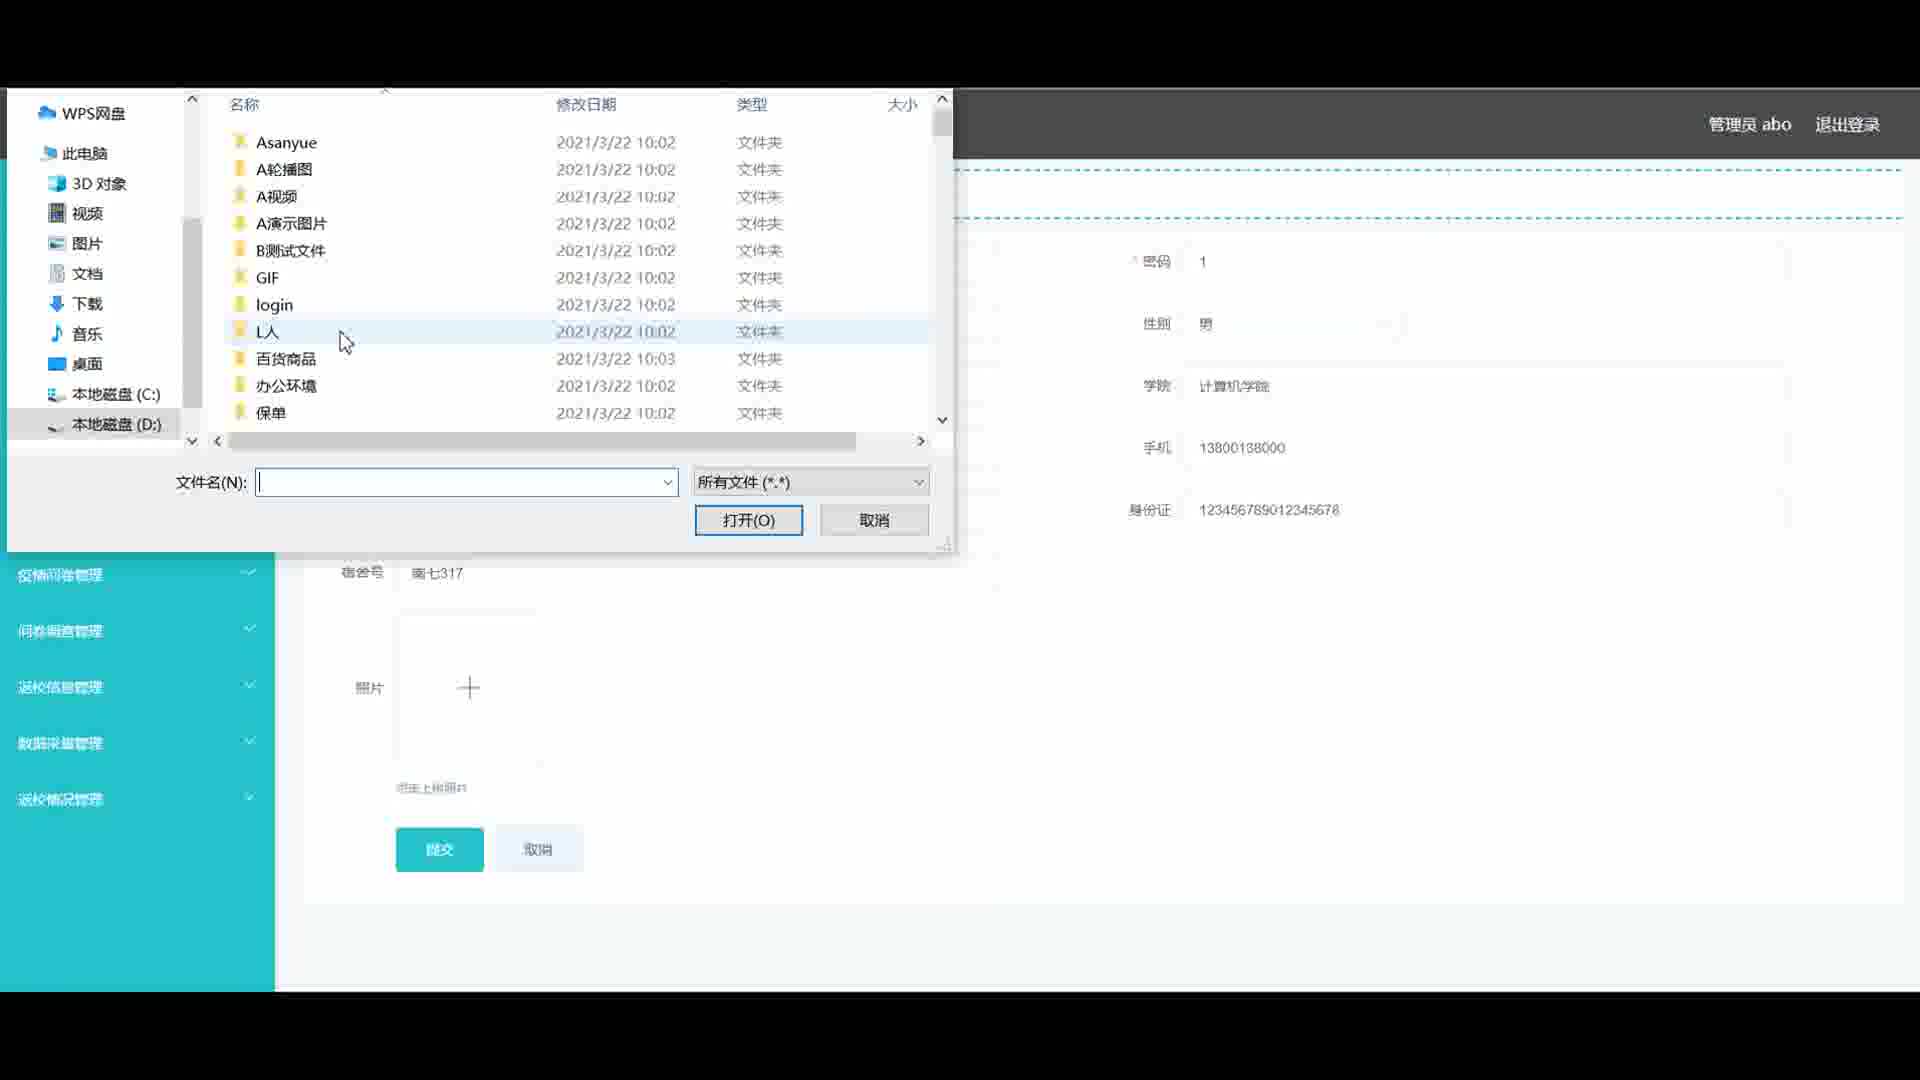Select the B测试文件 folder icon
Image resolution: width=1920 pixels, height=1080 pixels.
(x=240, y=250)
